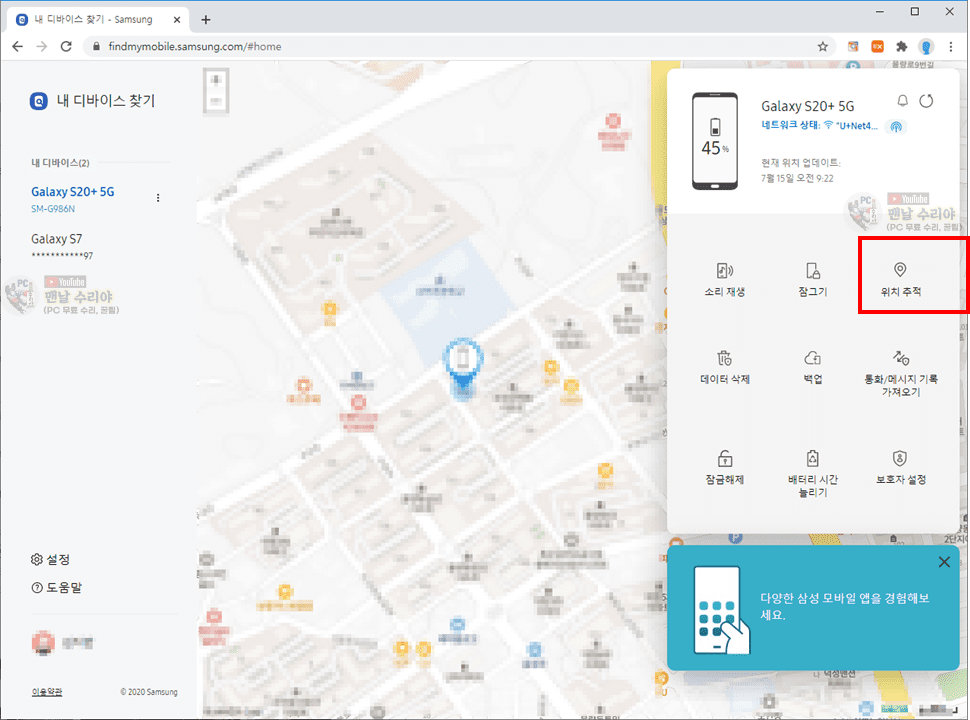Refresh device status circular arrow
Screen dimensions: 970x720
[926, 101]
